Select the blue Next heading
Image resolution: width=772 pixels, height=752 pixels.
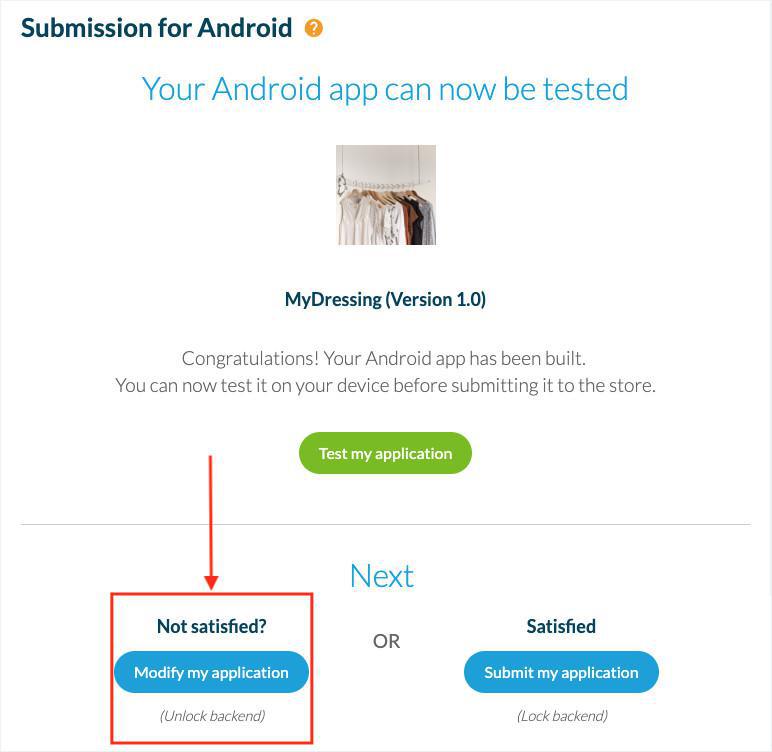[382, 576]
